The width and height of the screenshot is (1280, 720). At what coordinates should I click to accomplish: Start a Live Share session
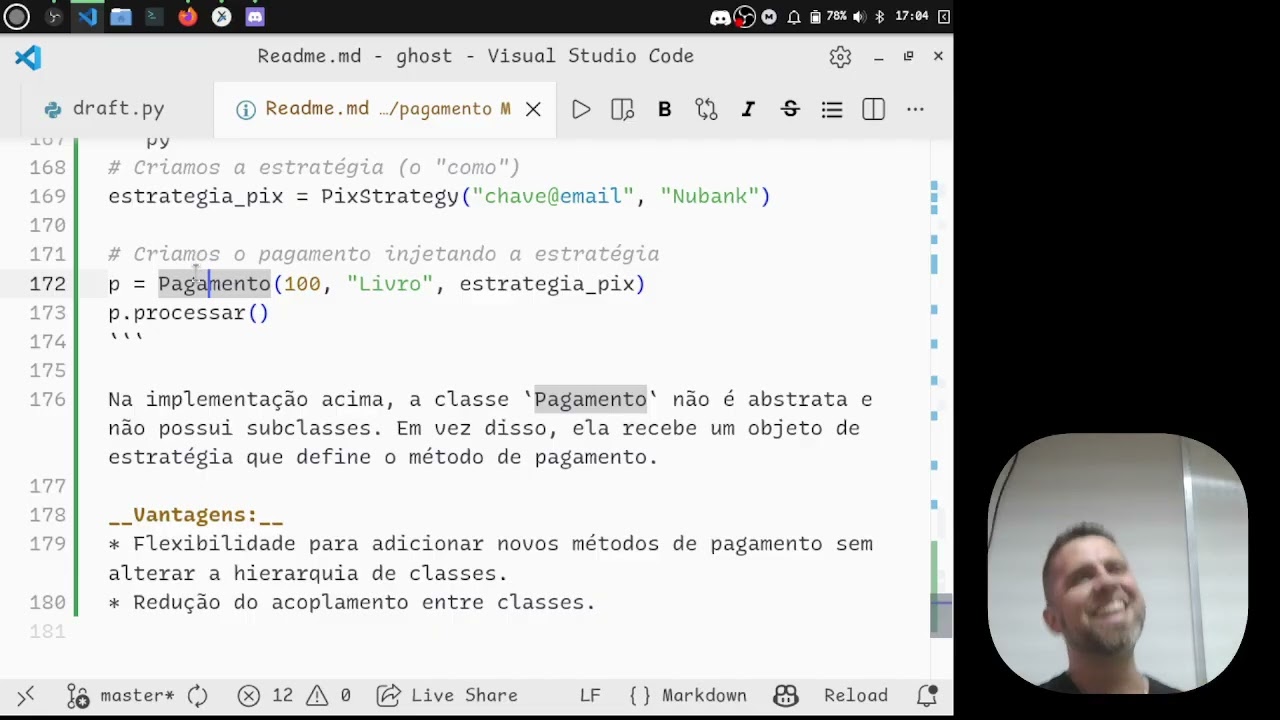(x=448, y=695)
